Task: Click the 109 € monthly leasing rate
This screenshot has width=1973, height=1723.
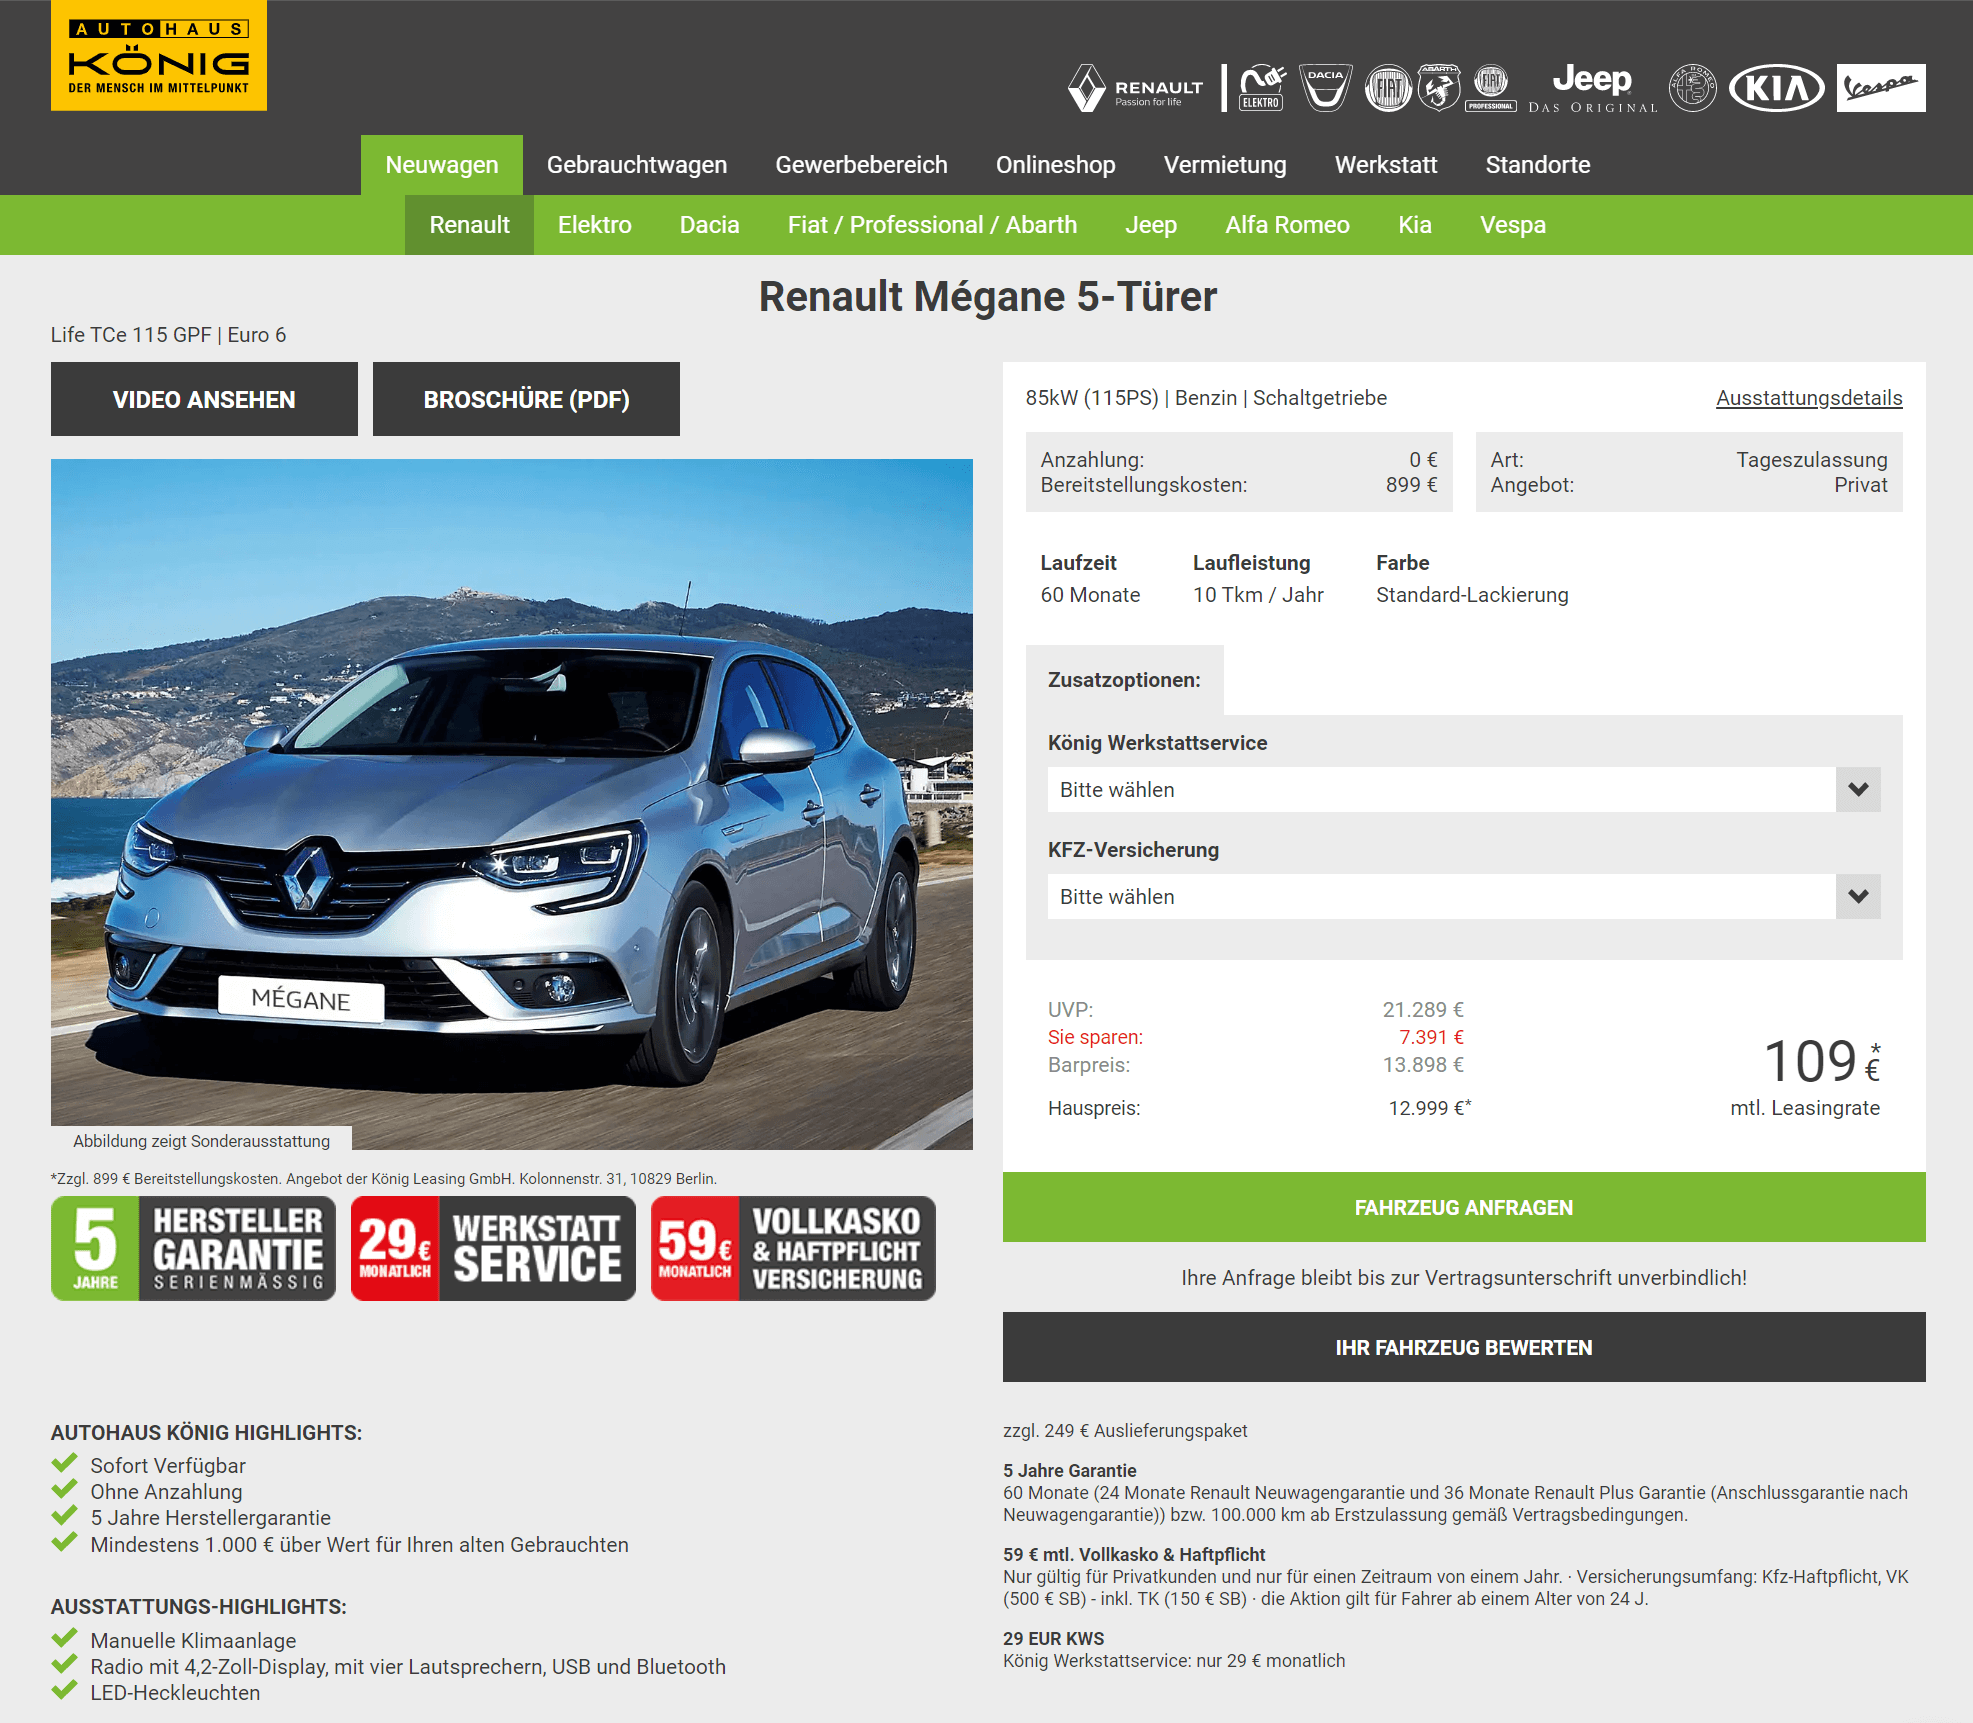Action: (x=1821, y=1061)
